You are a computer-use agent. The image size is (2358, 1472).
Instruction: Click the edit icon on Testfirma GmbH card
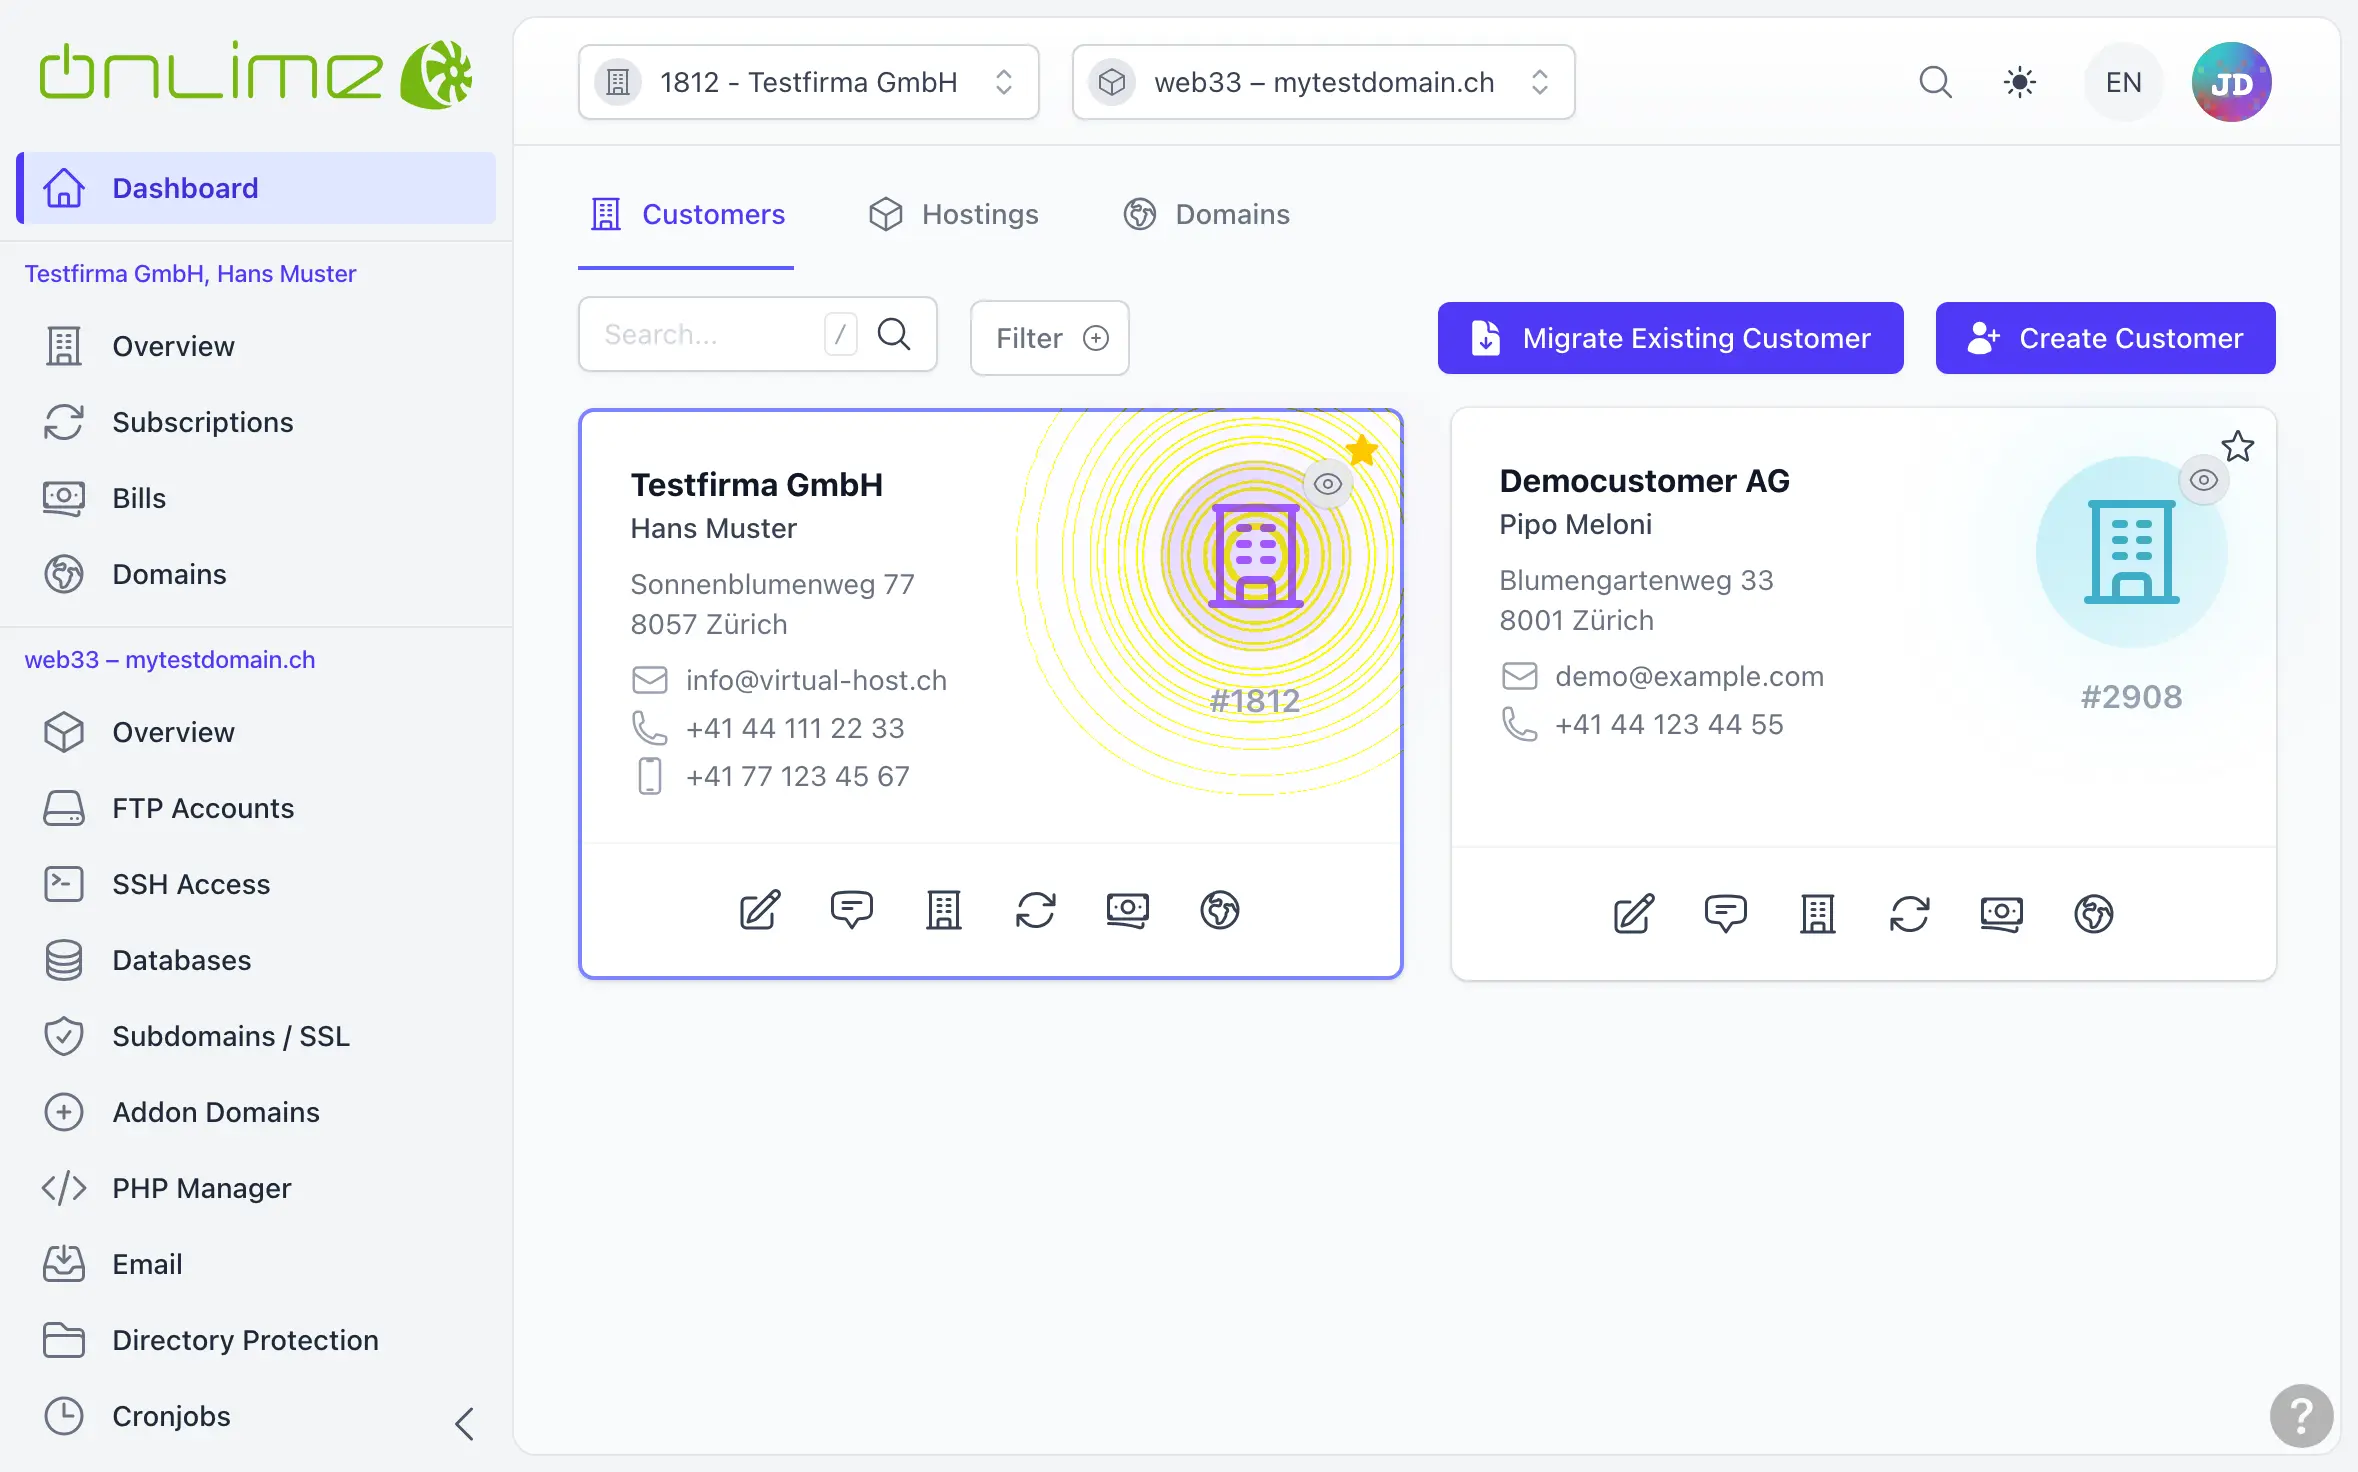point(760,910)
